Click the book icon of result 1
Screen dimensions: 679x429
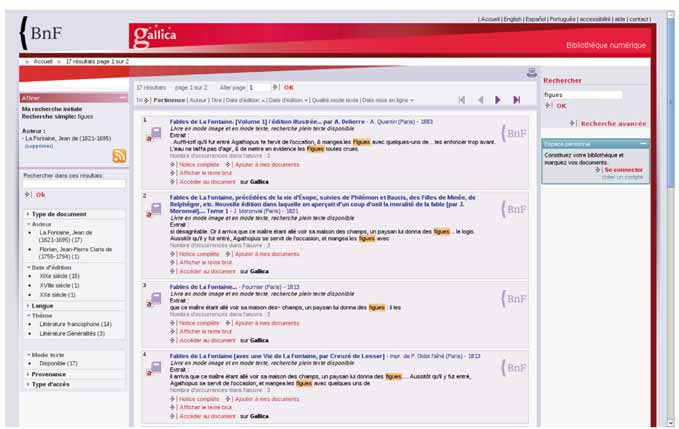pyautogui.click(x=155, y=133)
